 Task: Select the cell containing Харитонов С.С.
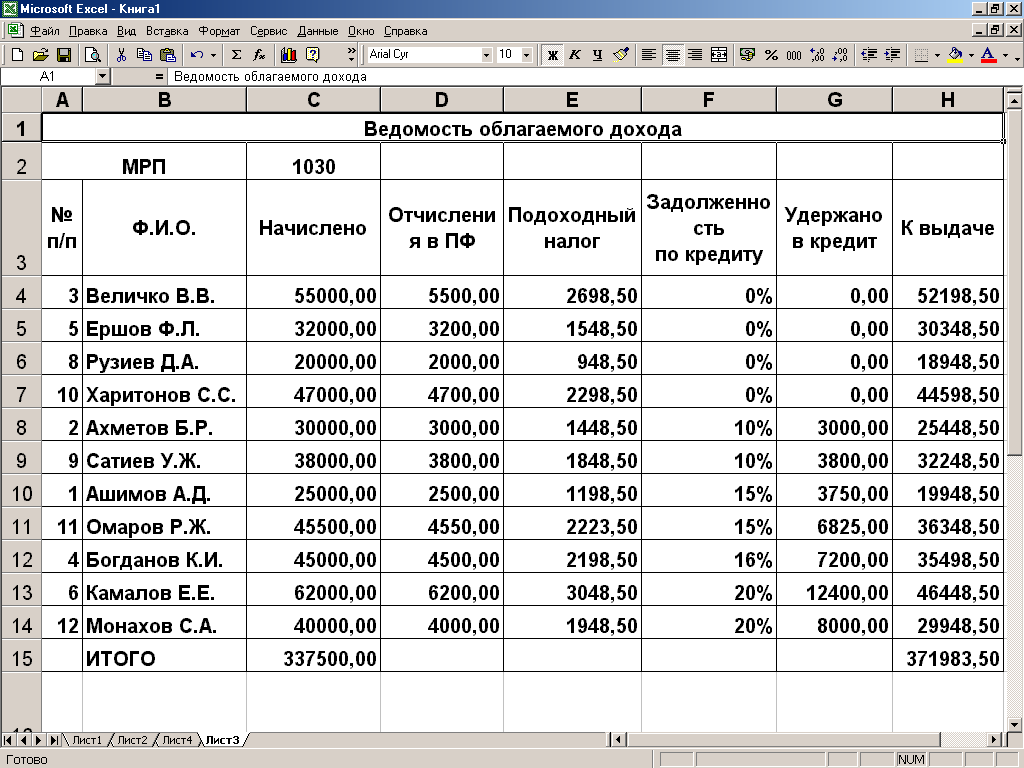165,394
